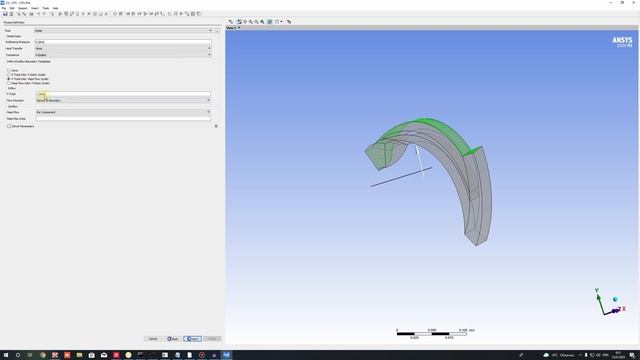Click the taskbar search circle icon
The height and width of the screenshot is (360, 640).
[x=18, y=355]
